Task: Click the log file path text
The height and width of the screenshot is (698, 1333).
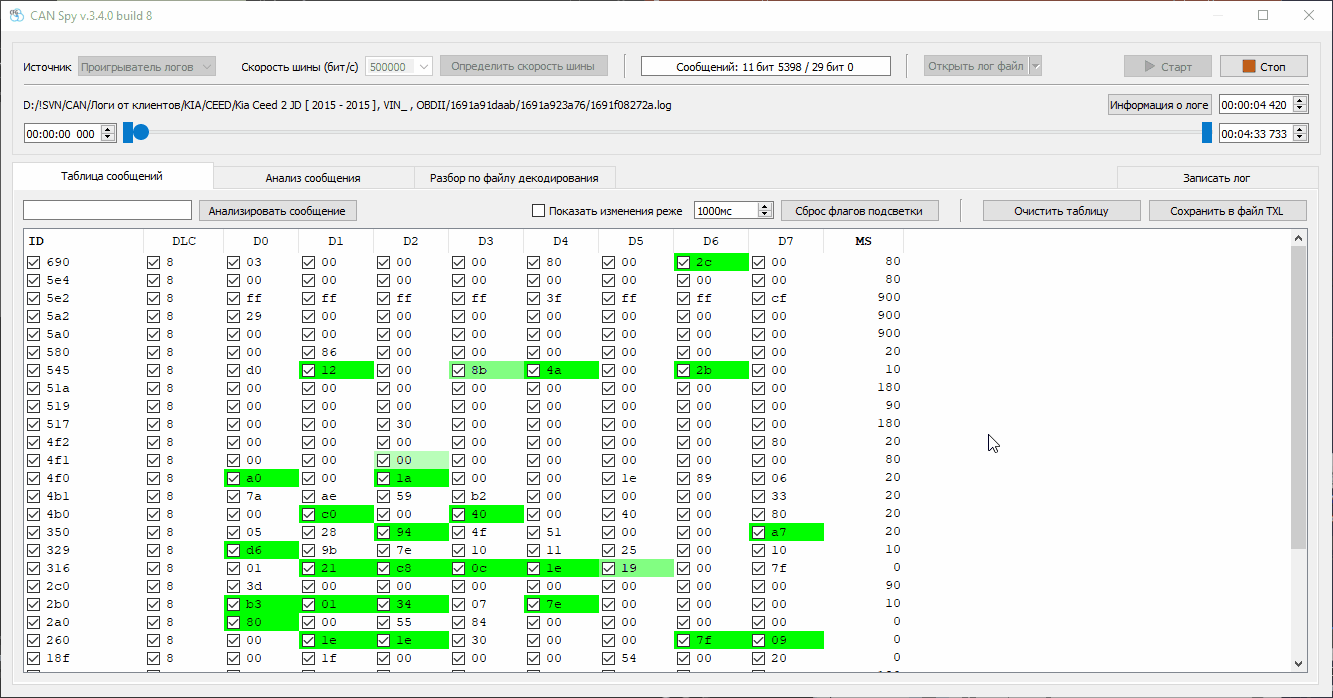Action: coord(347,104)
